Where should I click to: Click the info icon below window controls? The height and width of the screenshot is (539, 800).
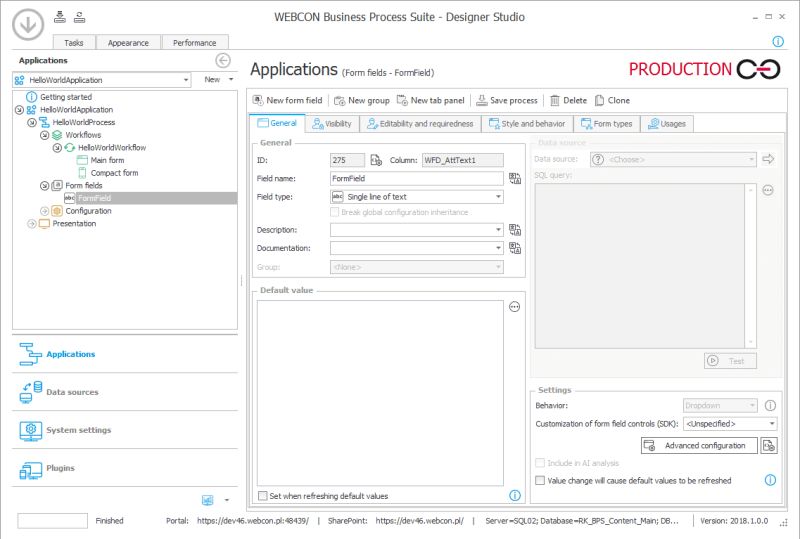tap(778, 41)
